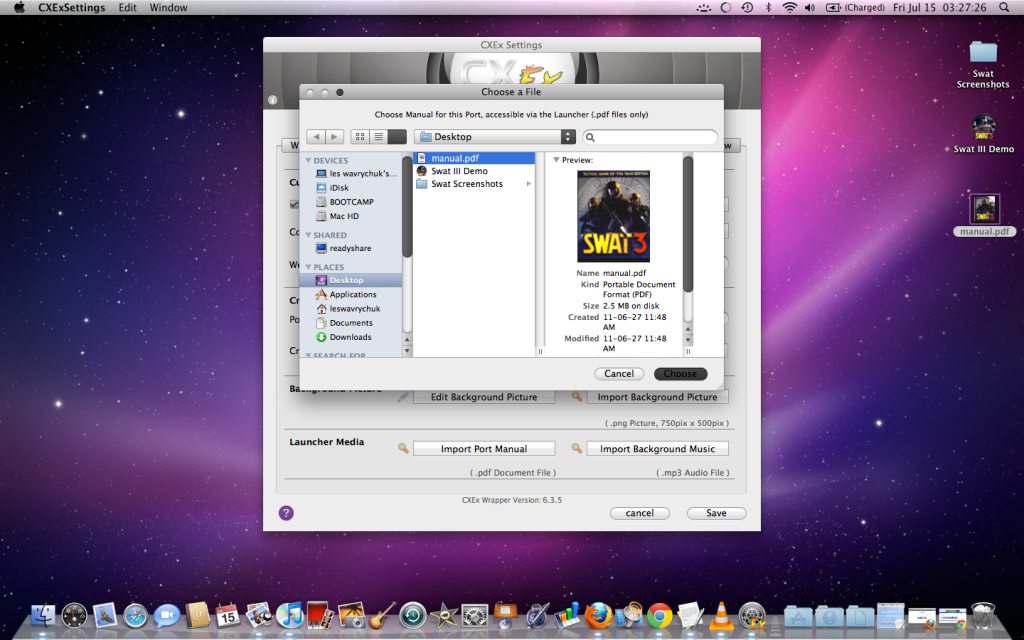Select Swat III Demo in file list
The height and width of the screenshot is (640, 1024).
(x=474, y=171)
